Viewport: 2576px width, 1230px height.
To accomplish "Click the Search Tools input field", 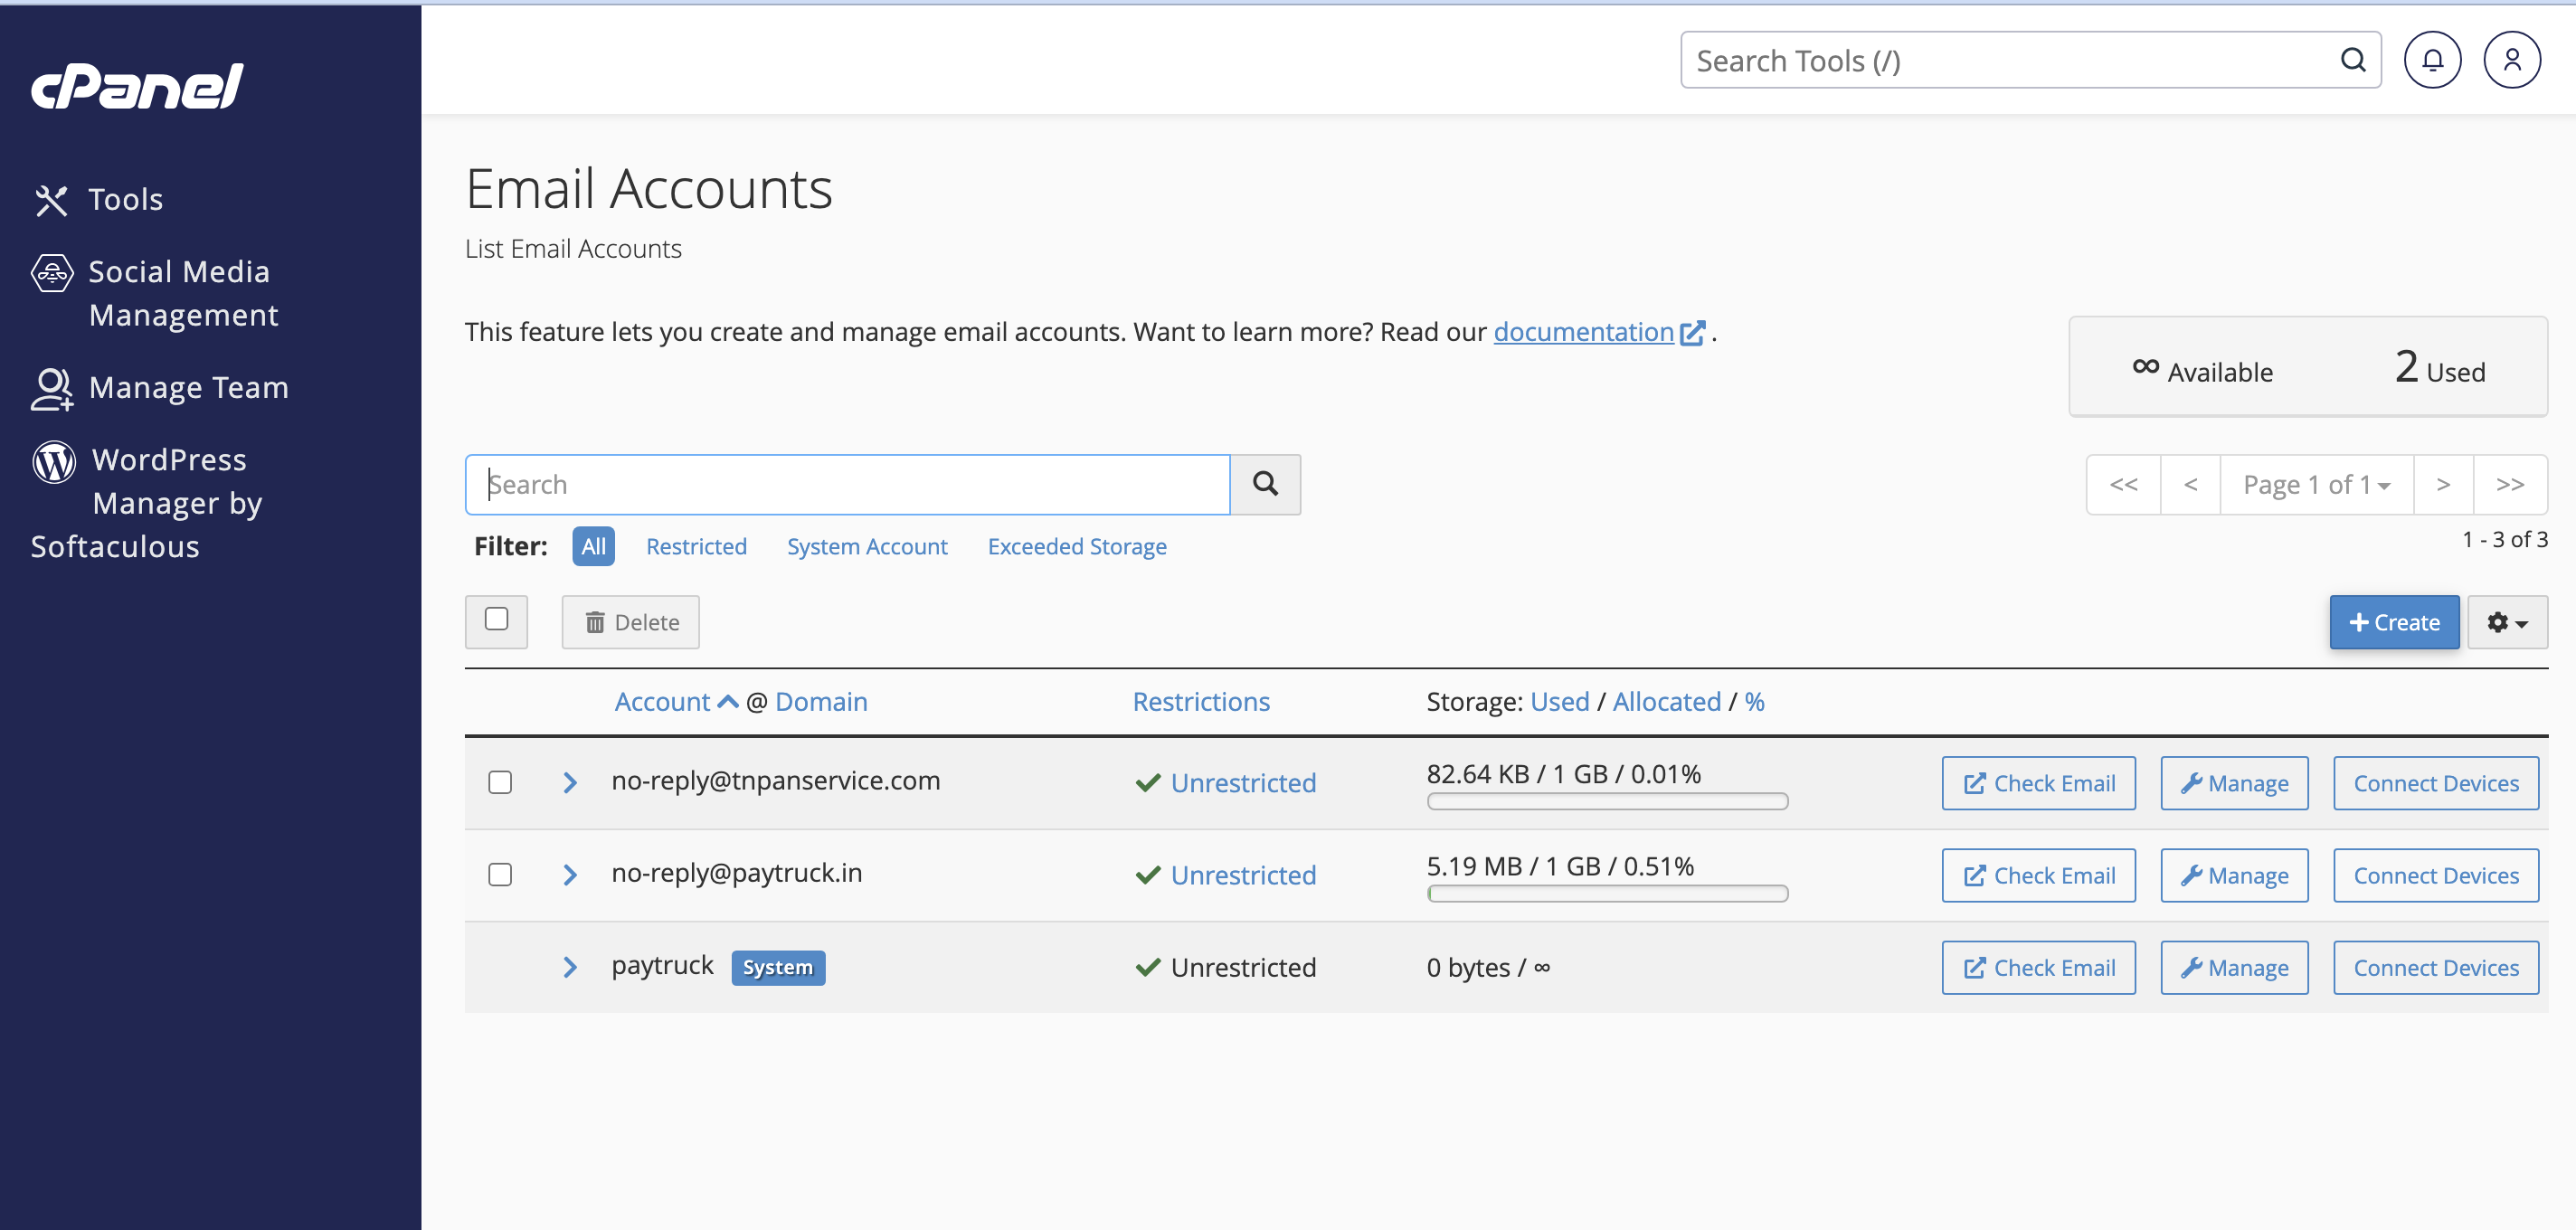I will pyautogui.click(x=2010, y=60).
